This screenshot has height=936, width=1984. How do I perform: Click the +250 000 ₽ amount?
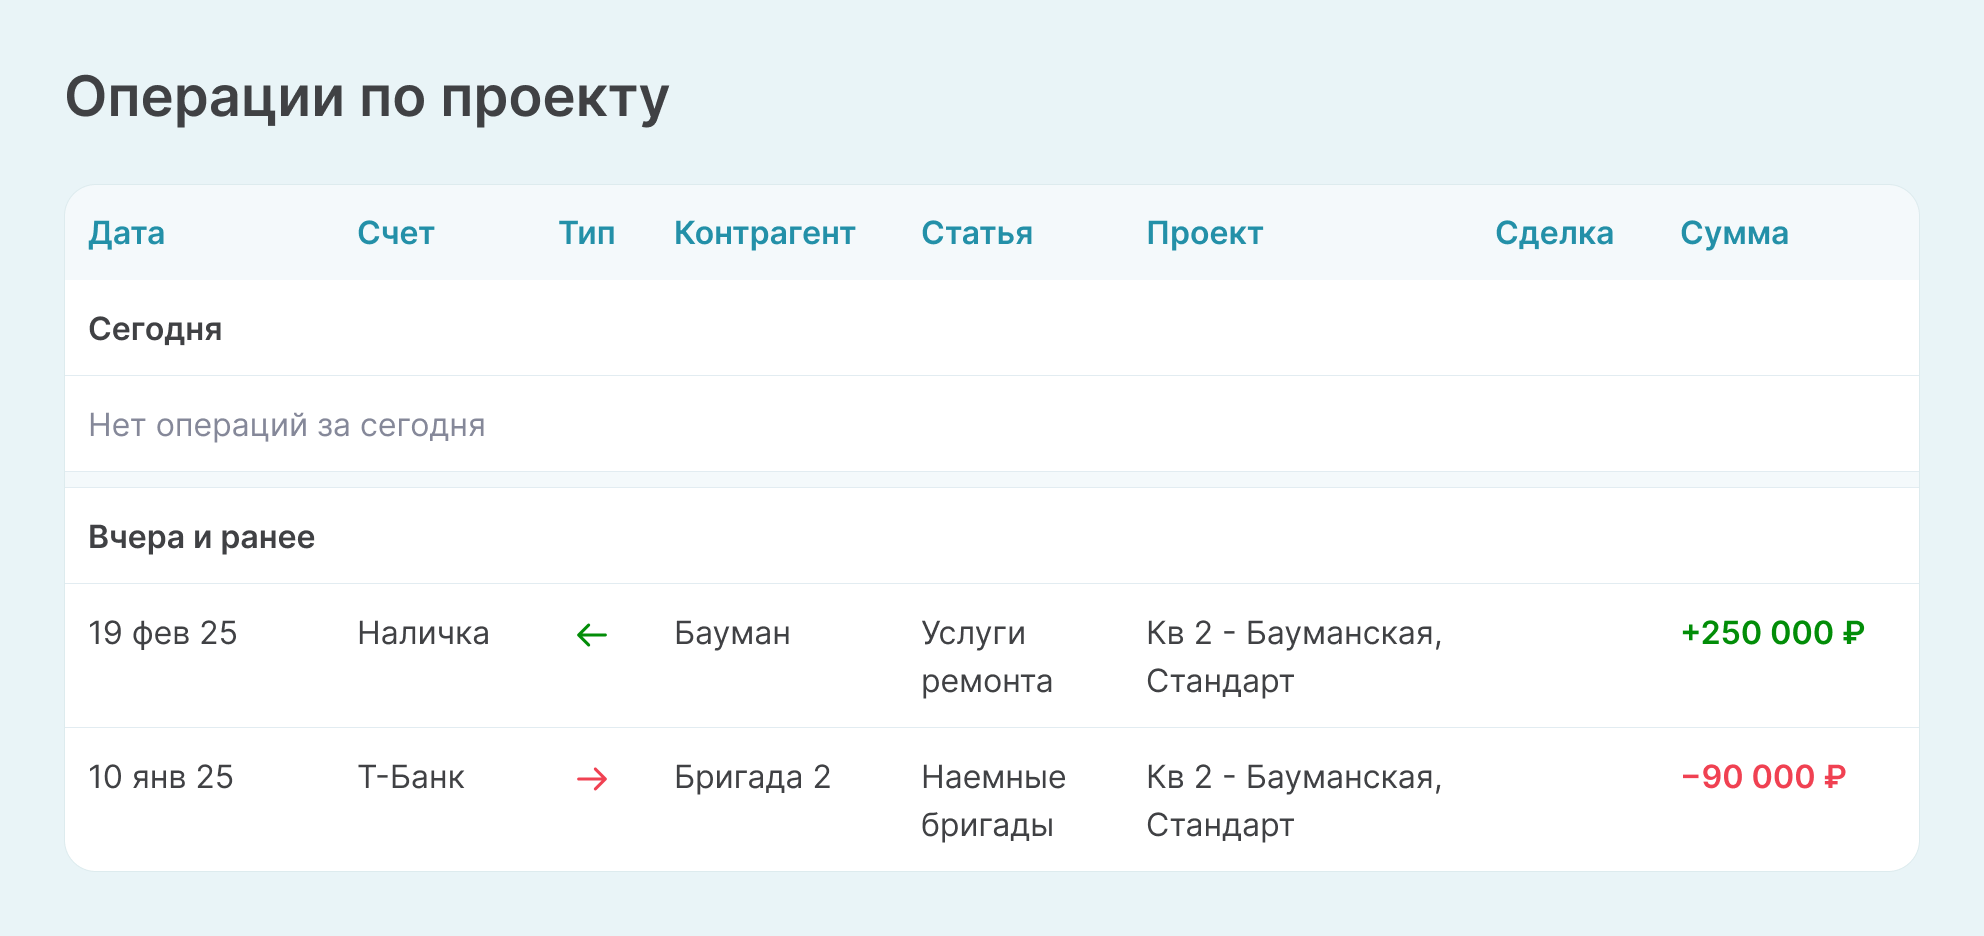1772,633
